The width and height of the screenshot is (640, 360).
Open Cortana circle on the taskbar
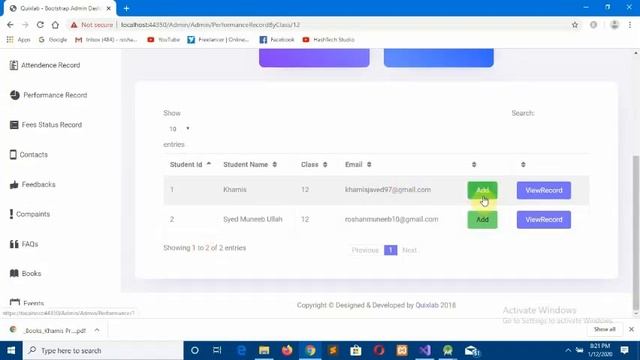point(195,351)
